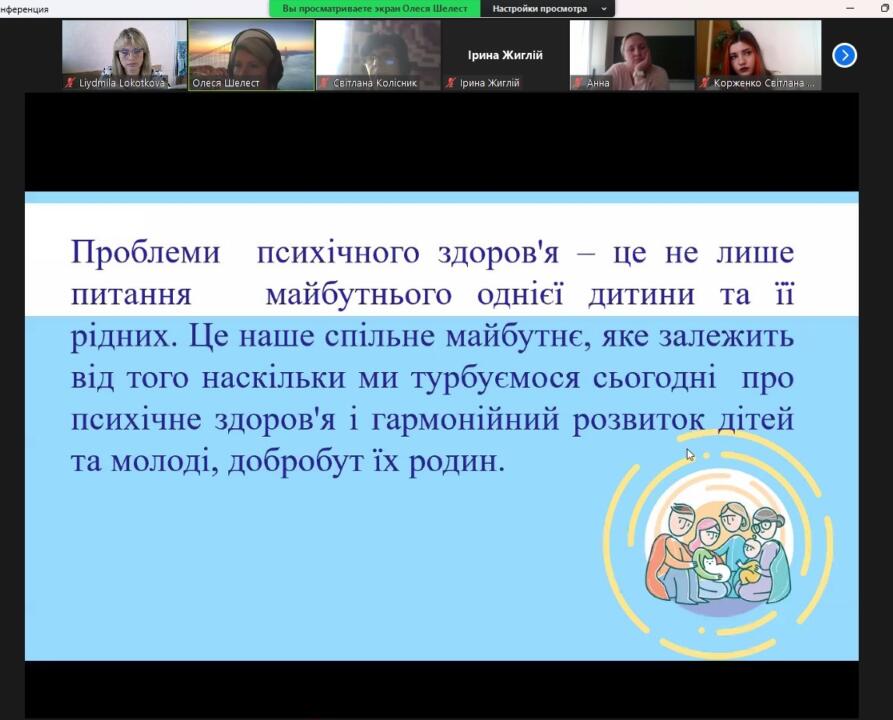Click muted microphone icon beside Ірина Жиглій name label
This screenshot has width=893, height=720.
pyautogui.click(x=451, y=83)
